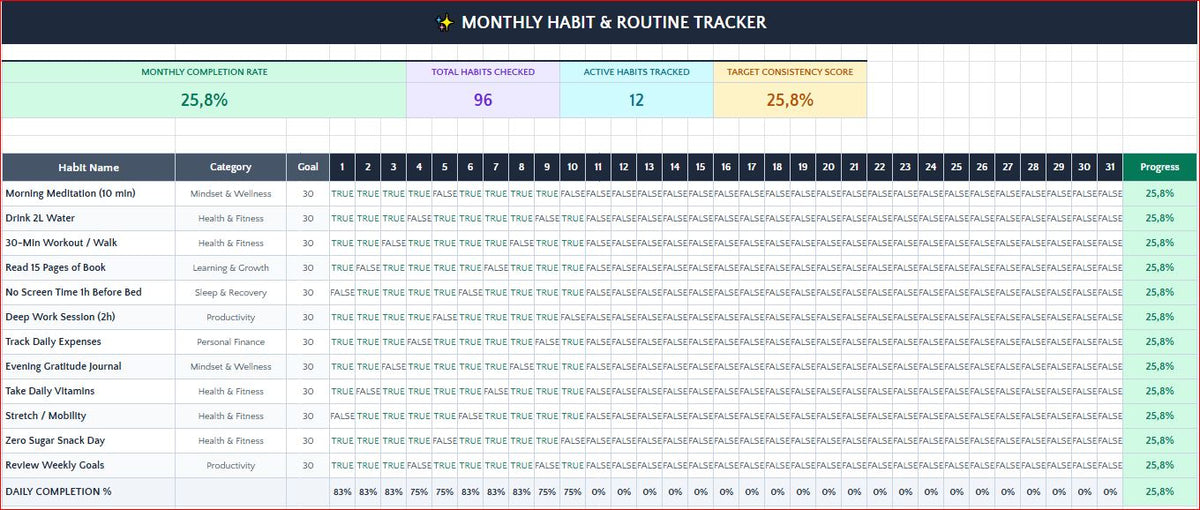
Task: Select the Monthly Completion Rate label
Action: 204,72
